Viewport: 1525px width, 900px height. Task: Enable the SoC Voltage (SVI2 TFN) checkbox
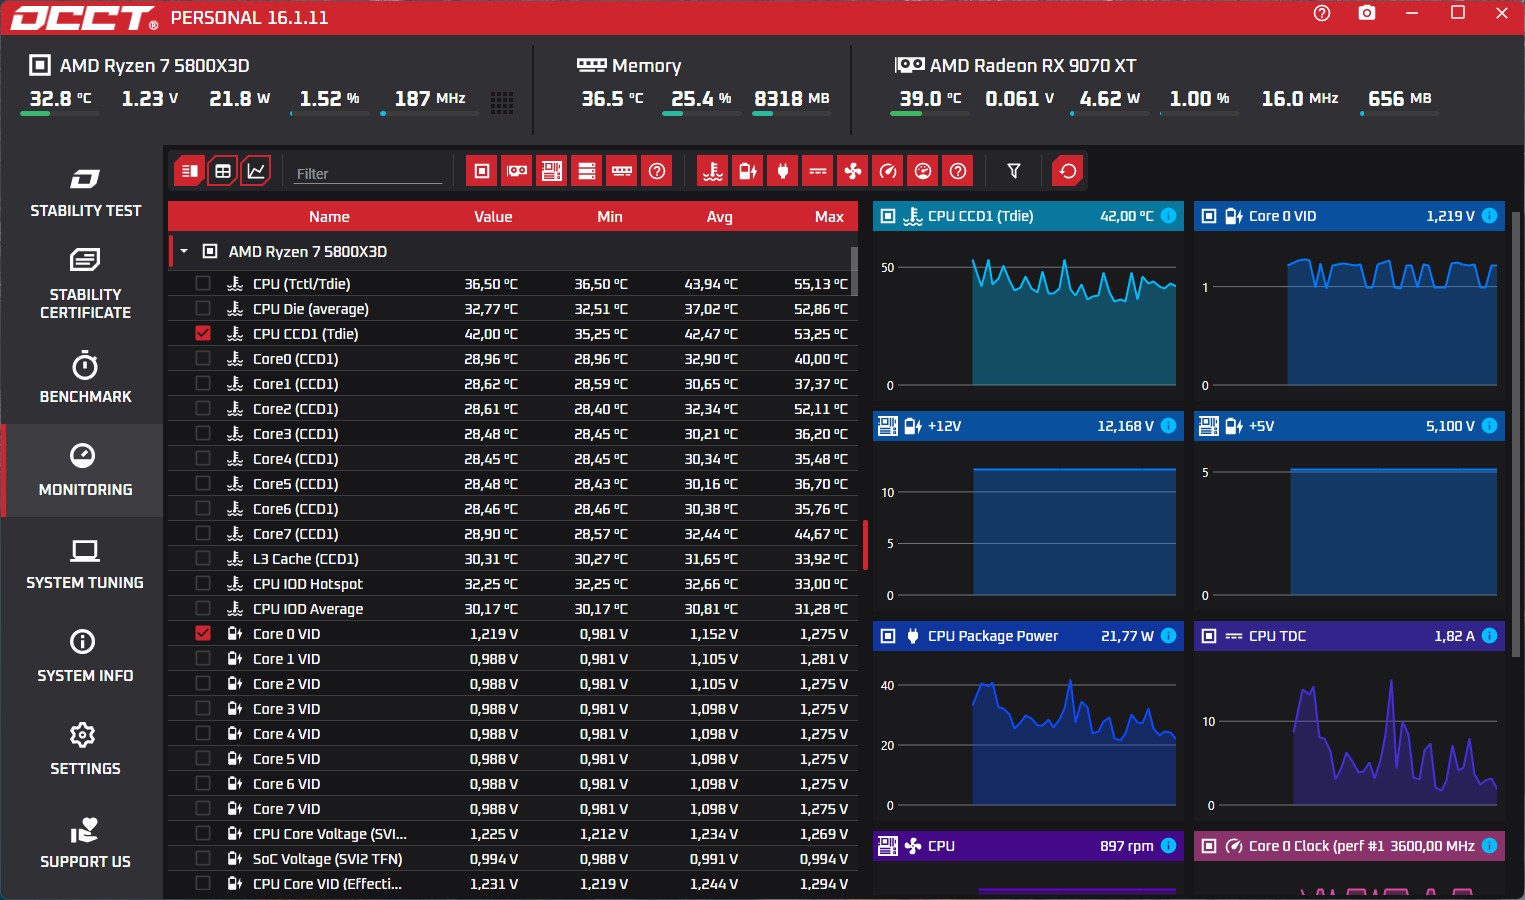[203, 858]
